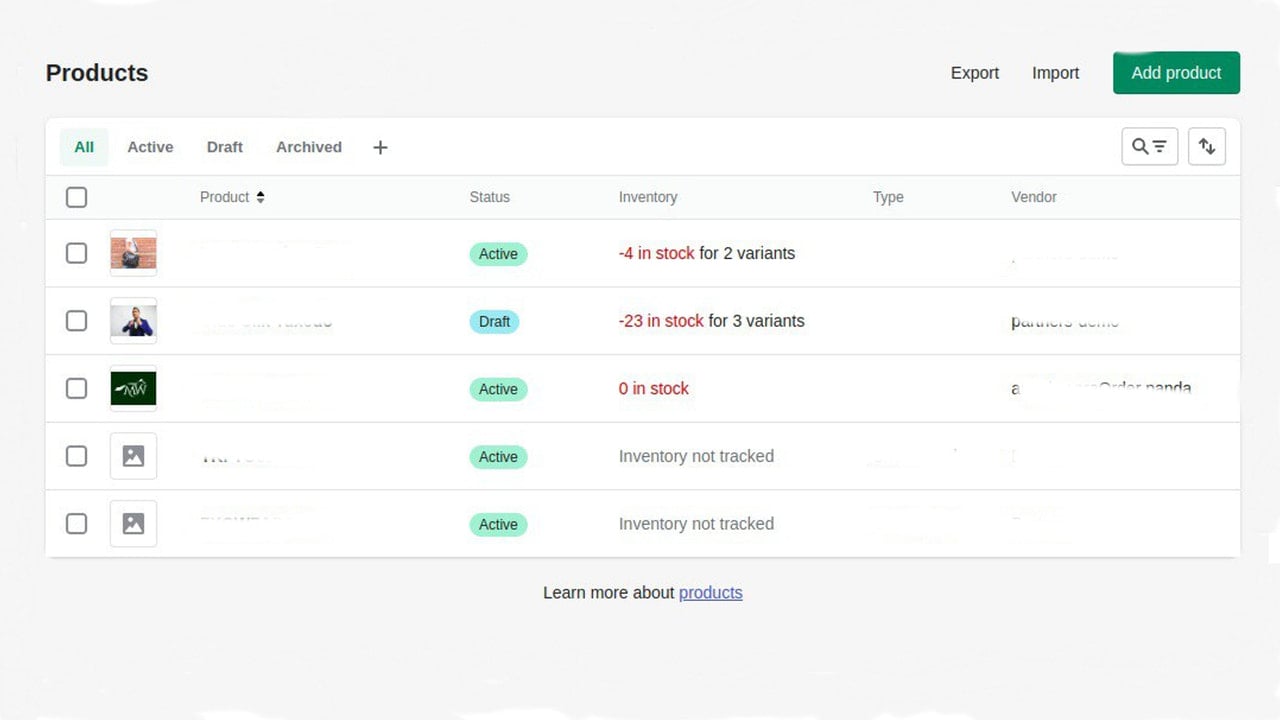Check the box for -4 in stock product
Viewport: 1280px width, 720px height.
(x=76, y=253)
